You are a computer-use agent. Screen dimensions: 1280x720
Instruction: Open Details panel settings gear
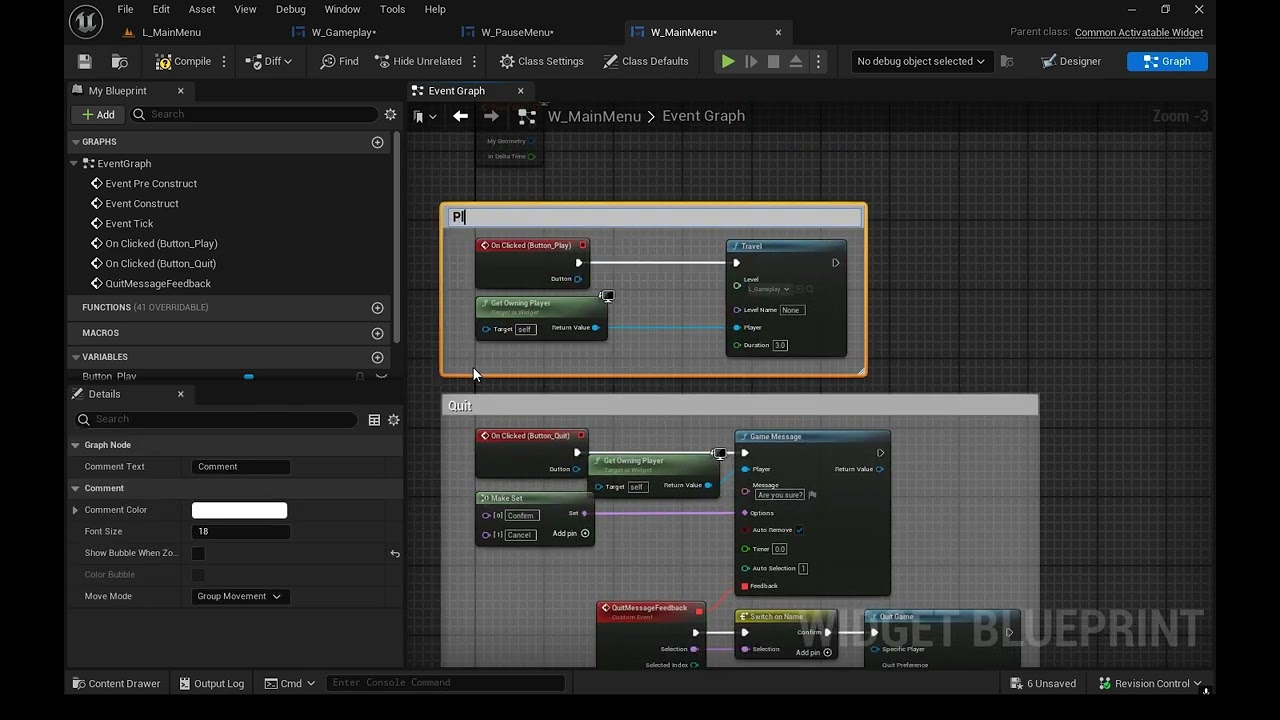tap(394, 420)
